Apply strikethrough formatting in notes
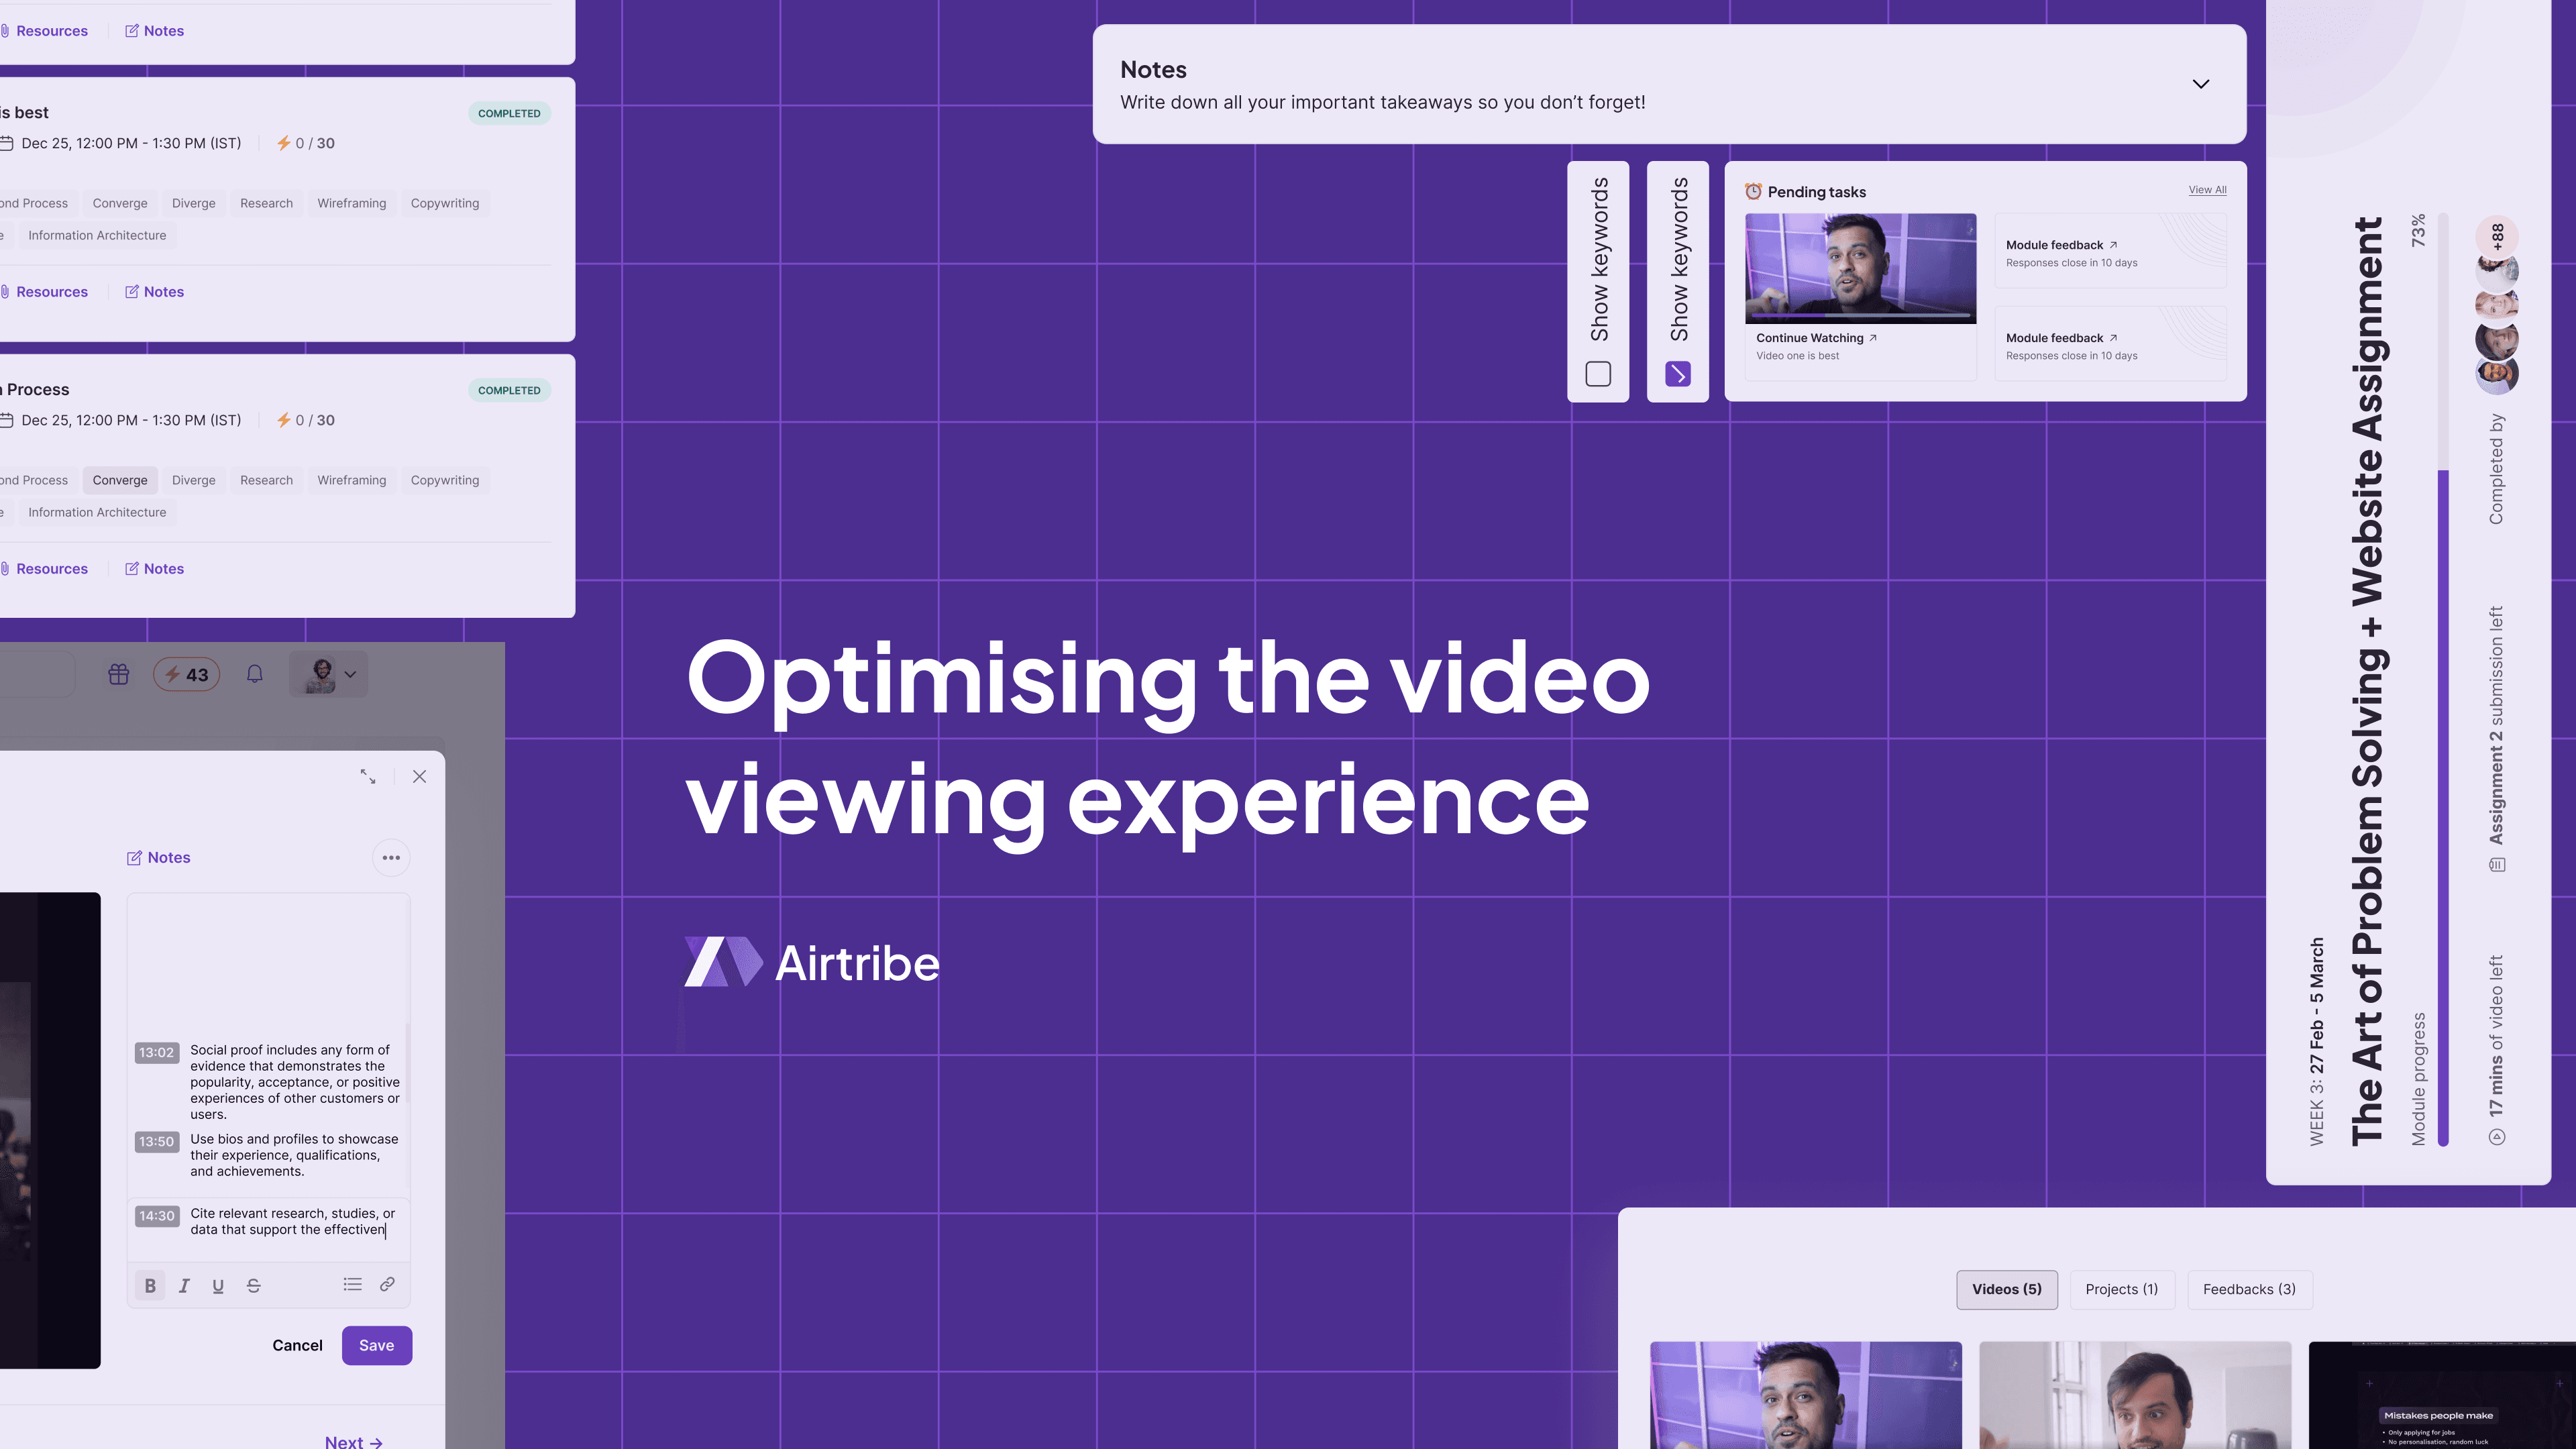 (x=253, y=1286)
